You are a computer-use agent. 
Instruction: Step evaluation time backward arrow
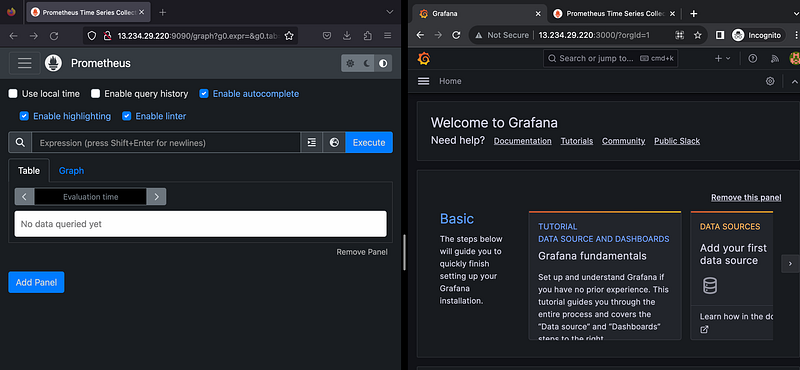(24, 197)
